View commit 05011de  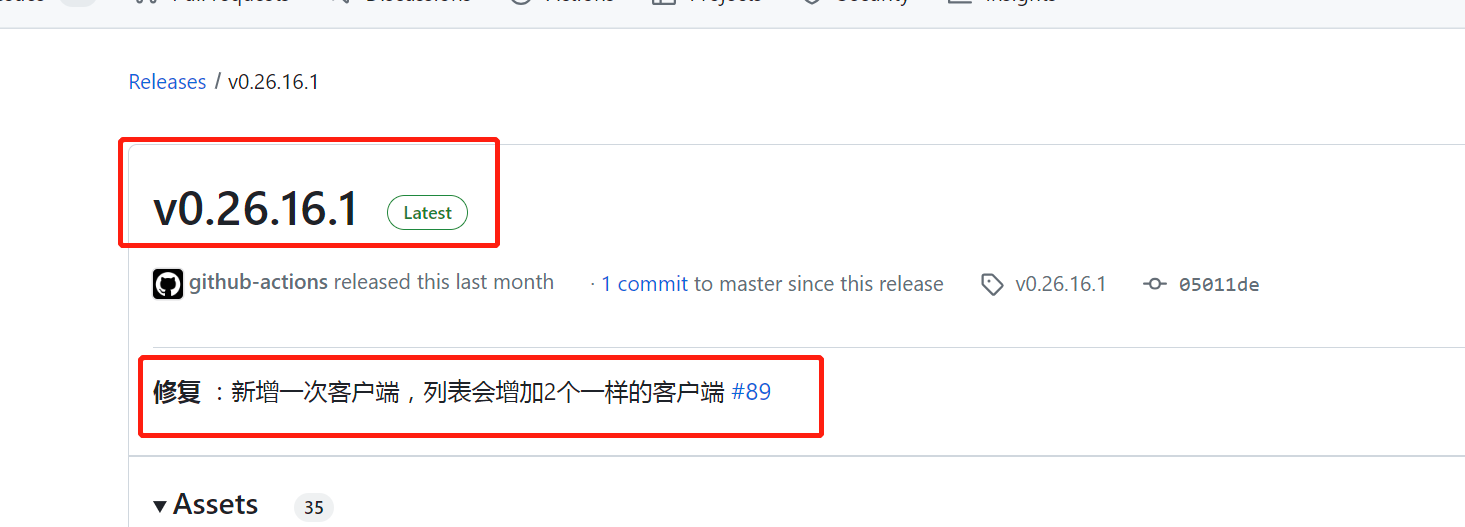1219,285
